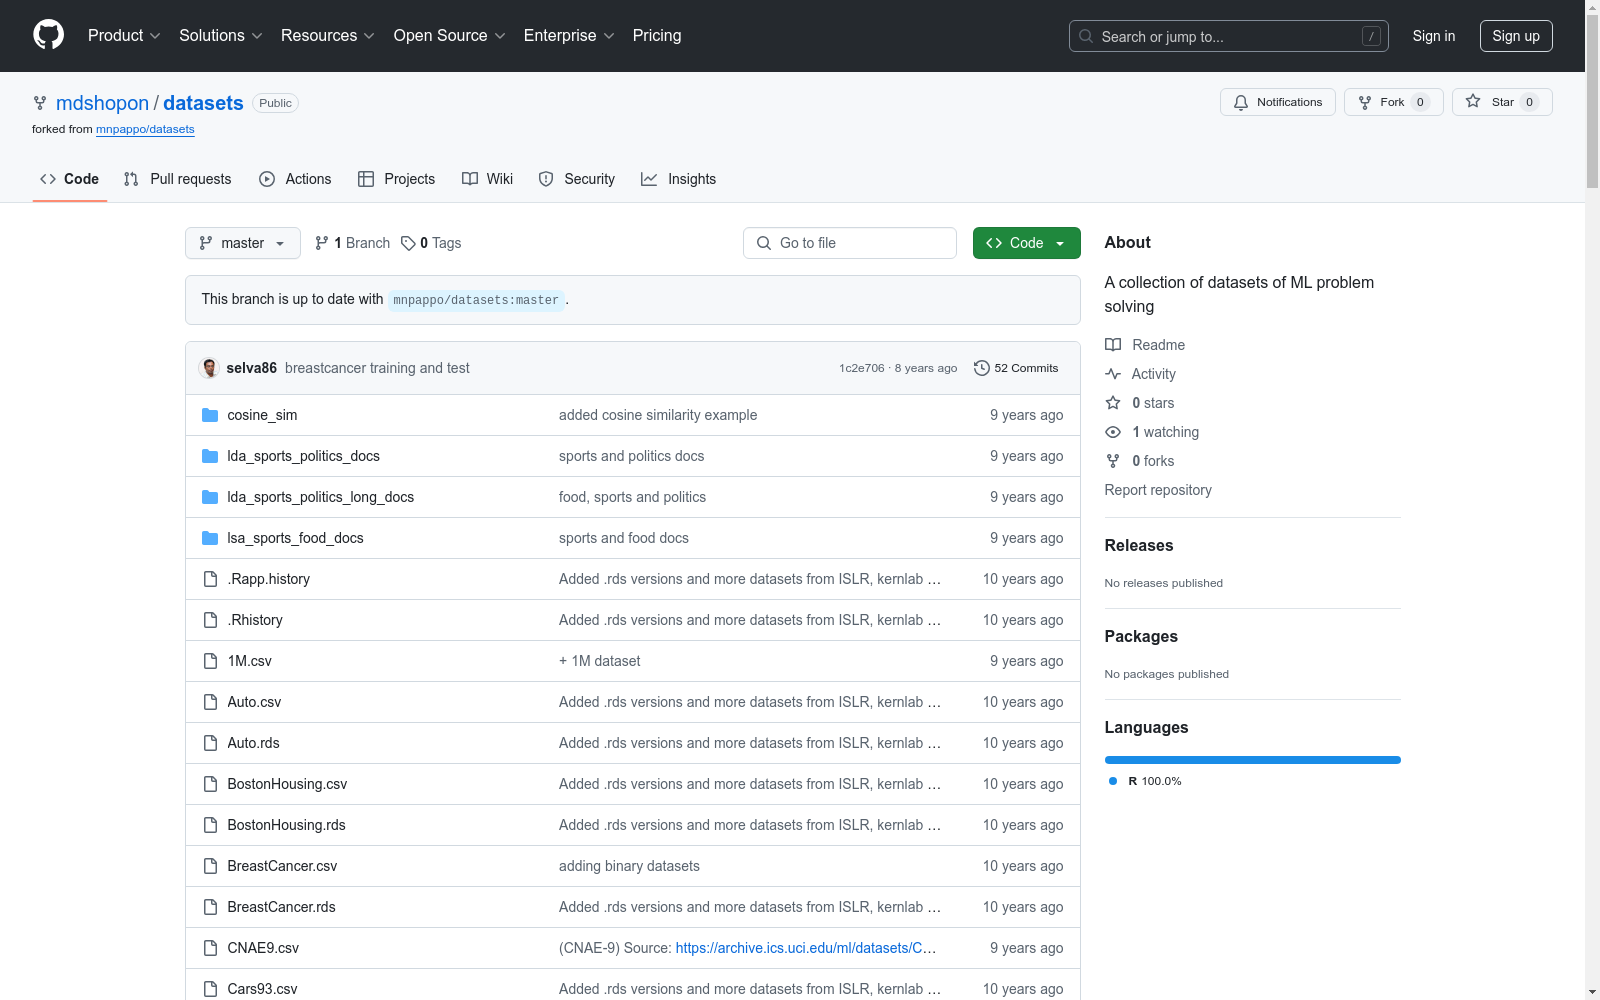Focus the Go to file input

(x=850, y=243)
